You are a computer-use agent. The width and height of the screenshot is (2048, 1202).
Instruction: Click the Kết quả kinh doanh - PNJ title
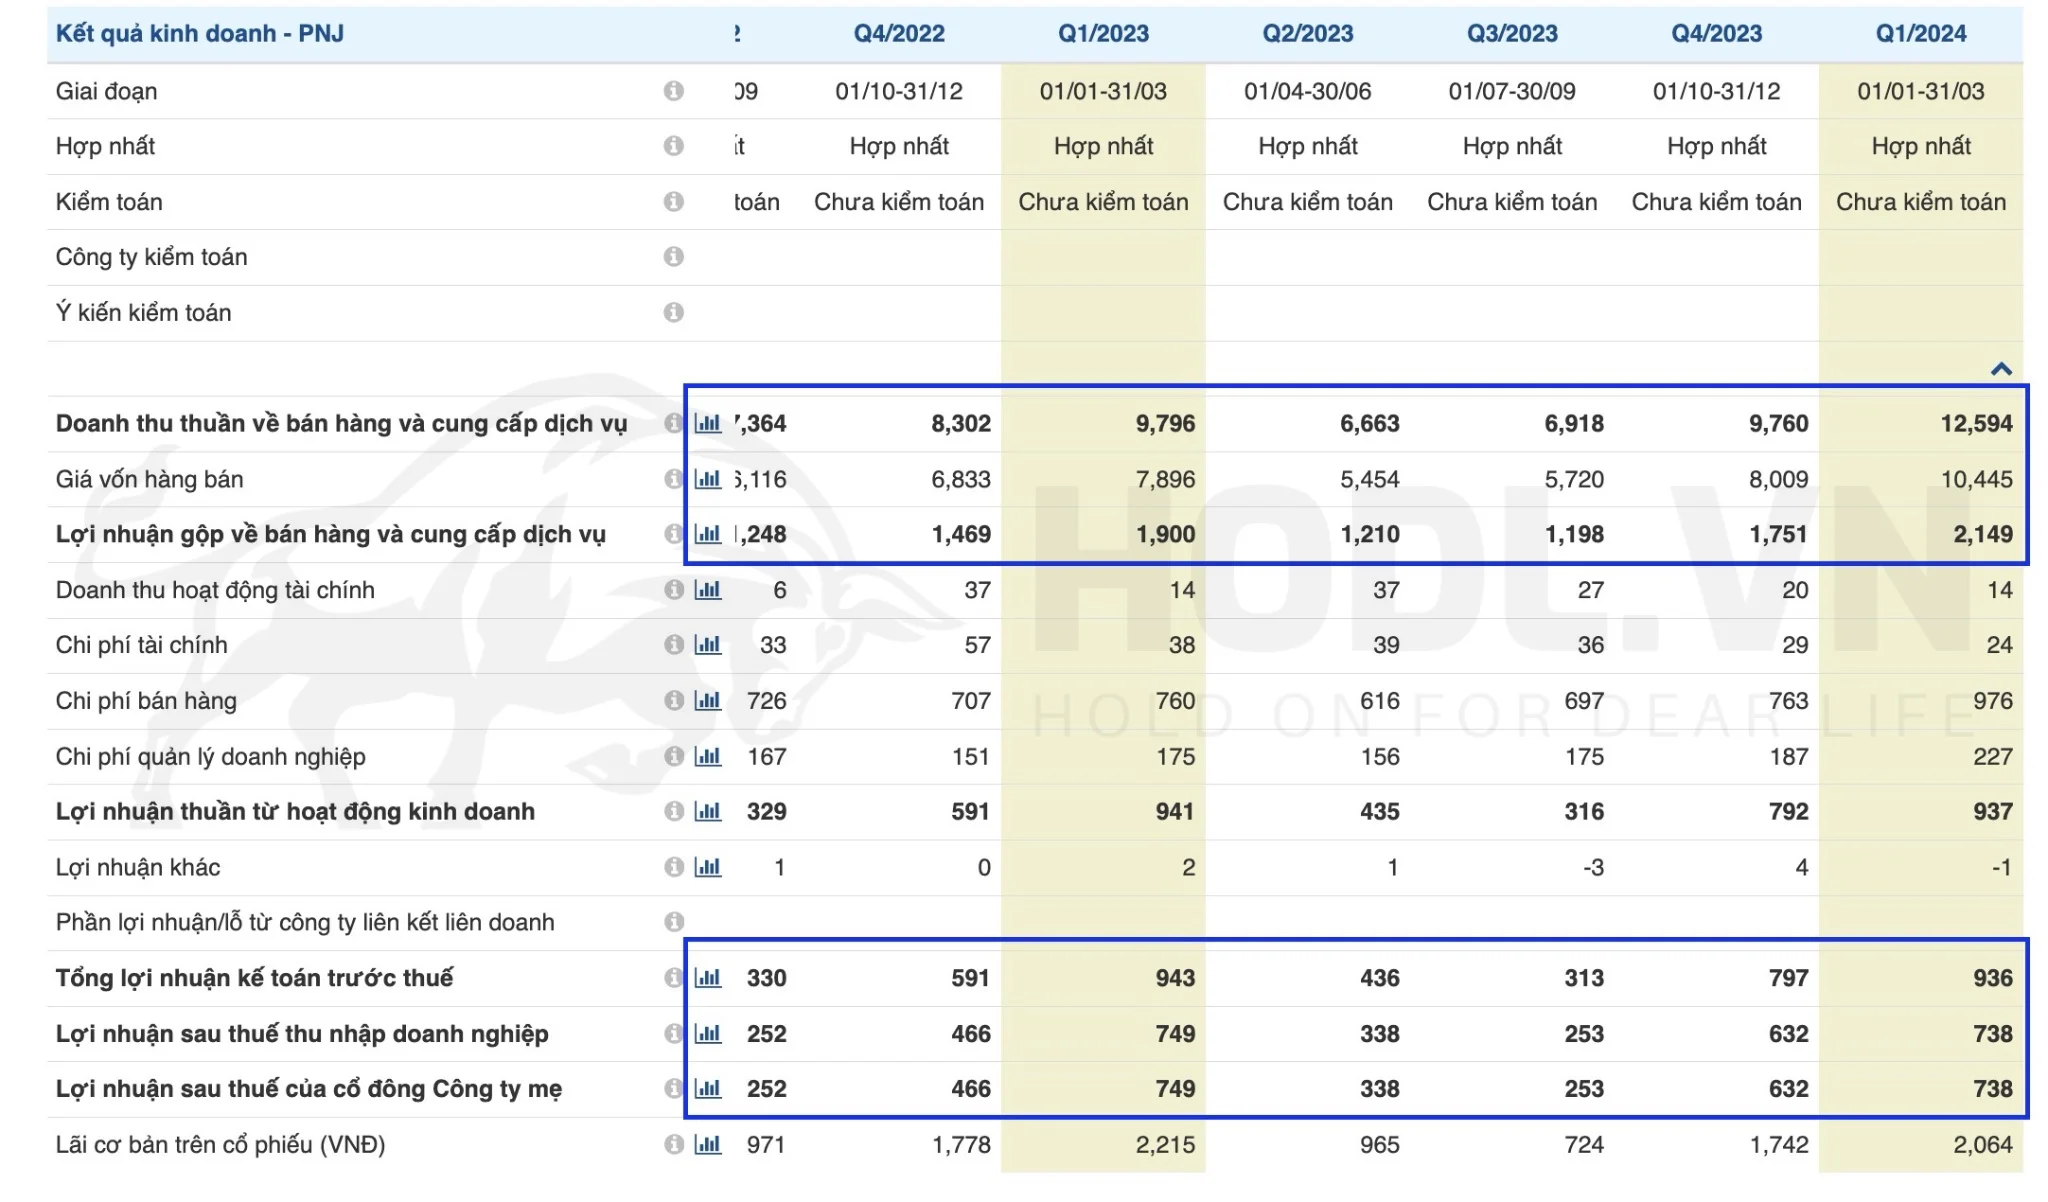point(200,34)
